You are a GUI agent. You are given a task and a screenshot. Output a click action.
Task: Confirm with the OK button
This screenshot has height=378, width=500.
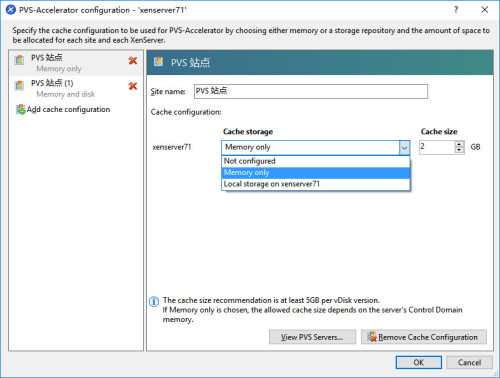click(419, 362)
